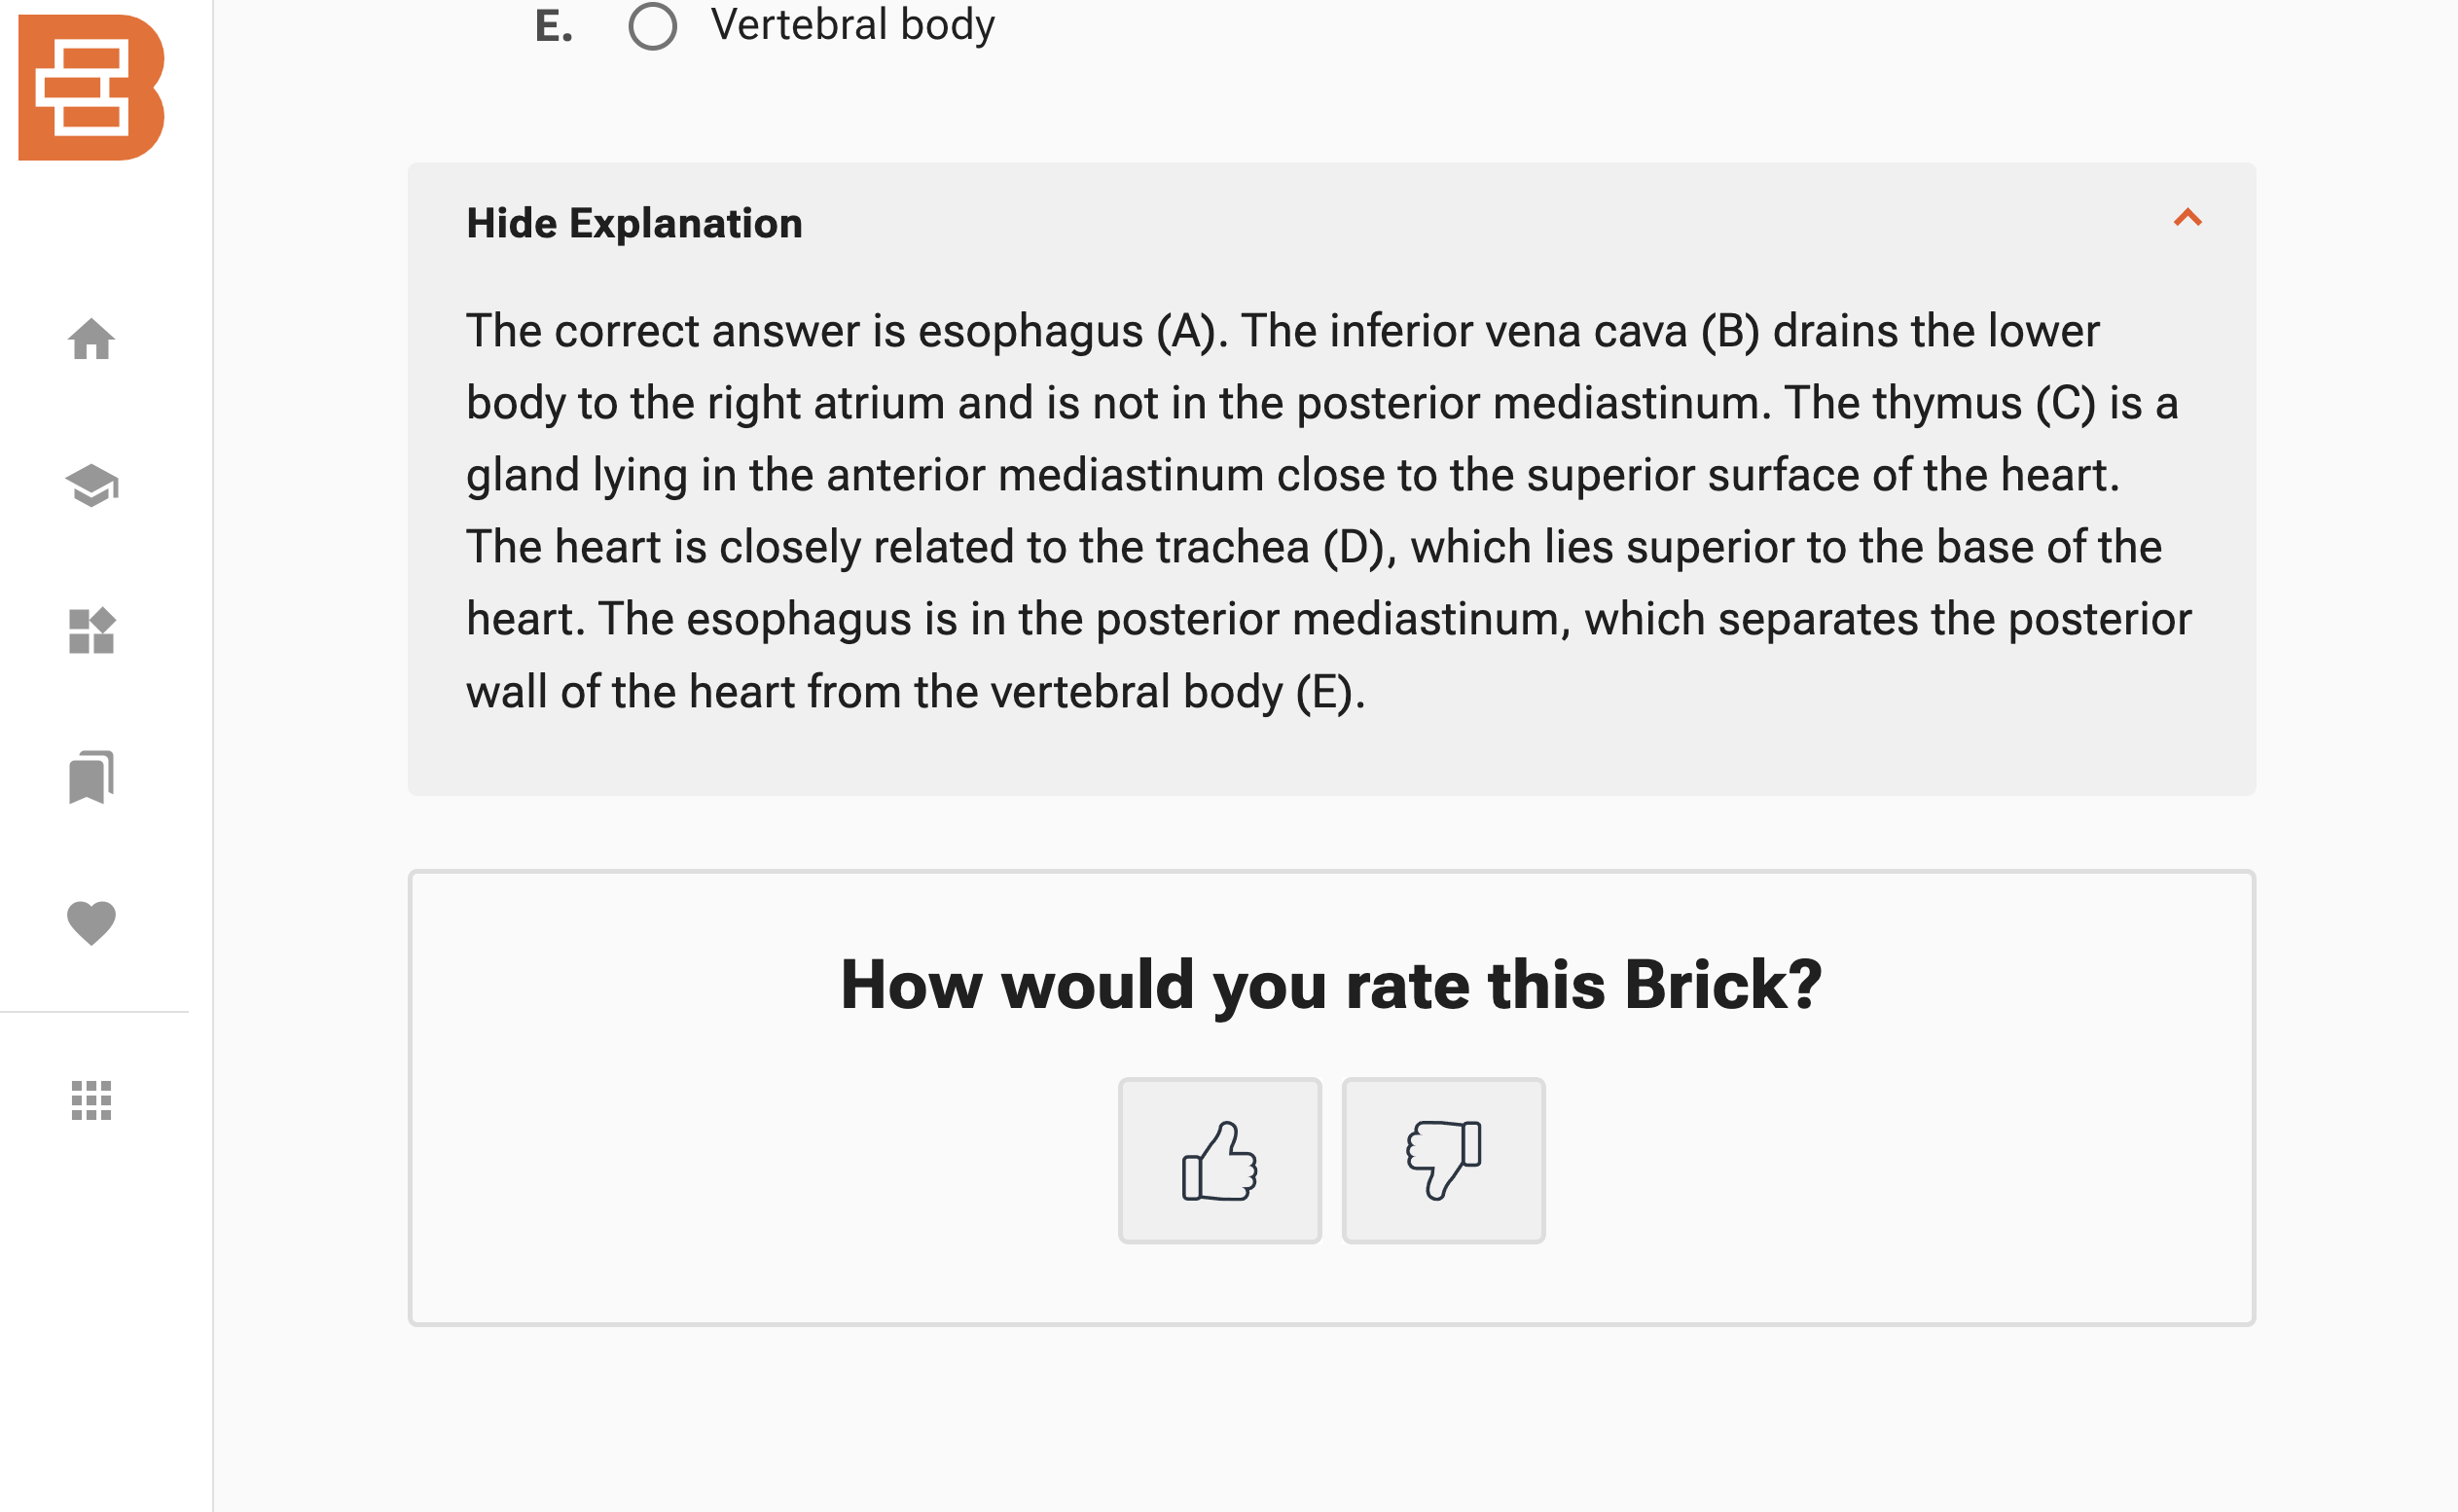Image resolution: width=2458 pixels, height=1512 pixels.
Task: Open the graduation cap learning section
Action: [91, 486]
